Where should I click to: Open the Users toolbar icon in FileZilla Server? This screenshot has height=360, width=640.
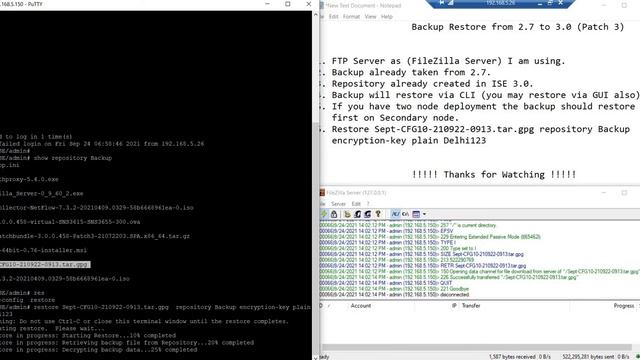[358, 214]
